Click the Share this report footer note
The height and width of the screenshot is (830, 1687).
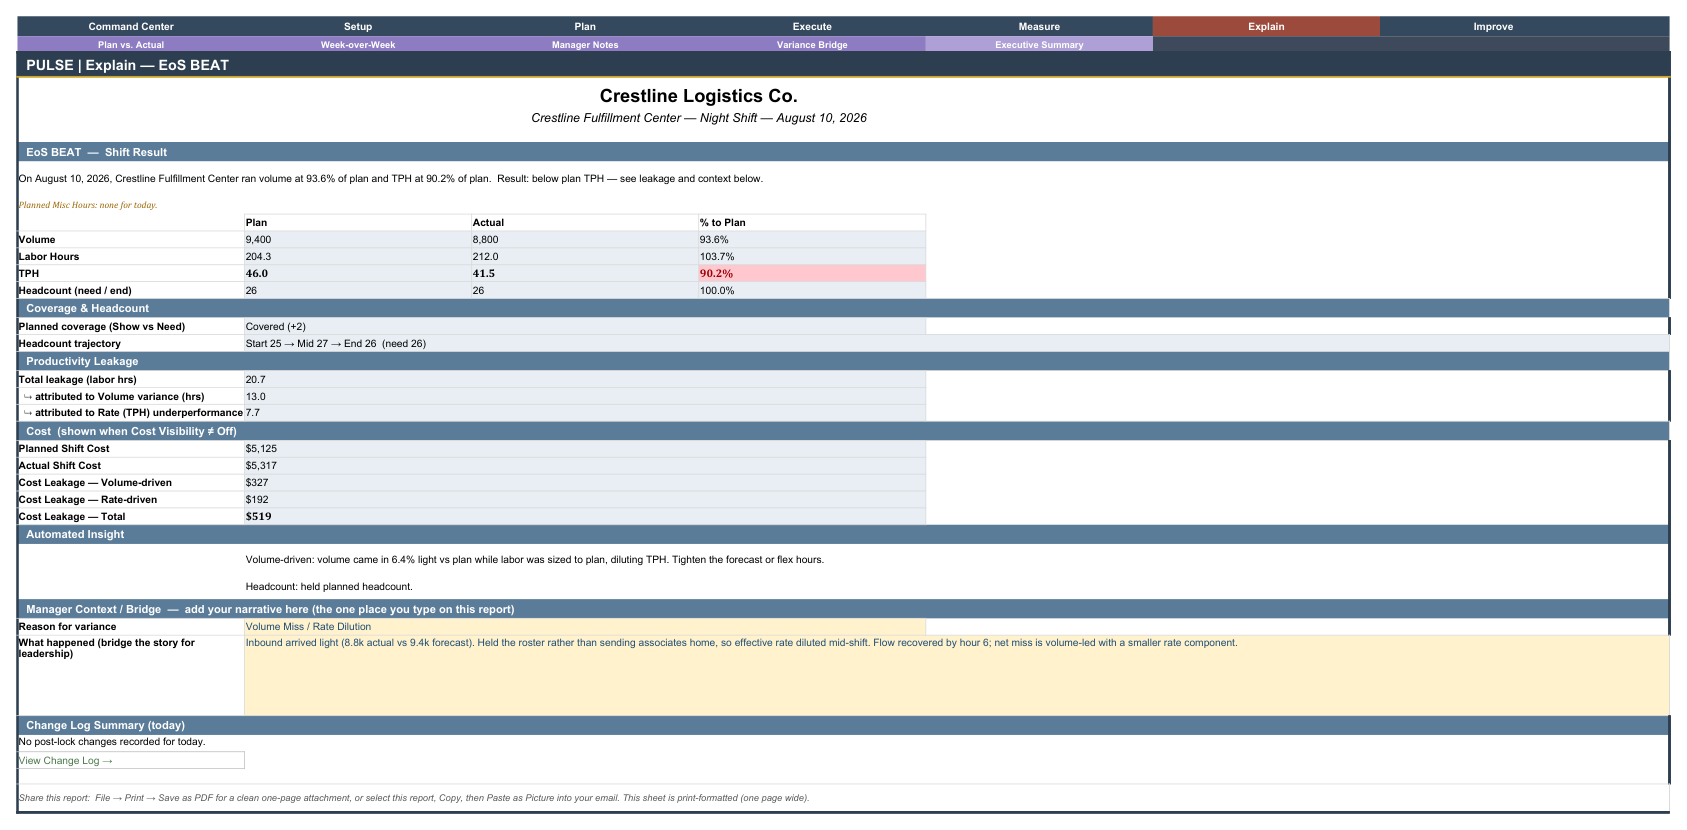(x=414, y=798)
